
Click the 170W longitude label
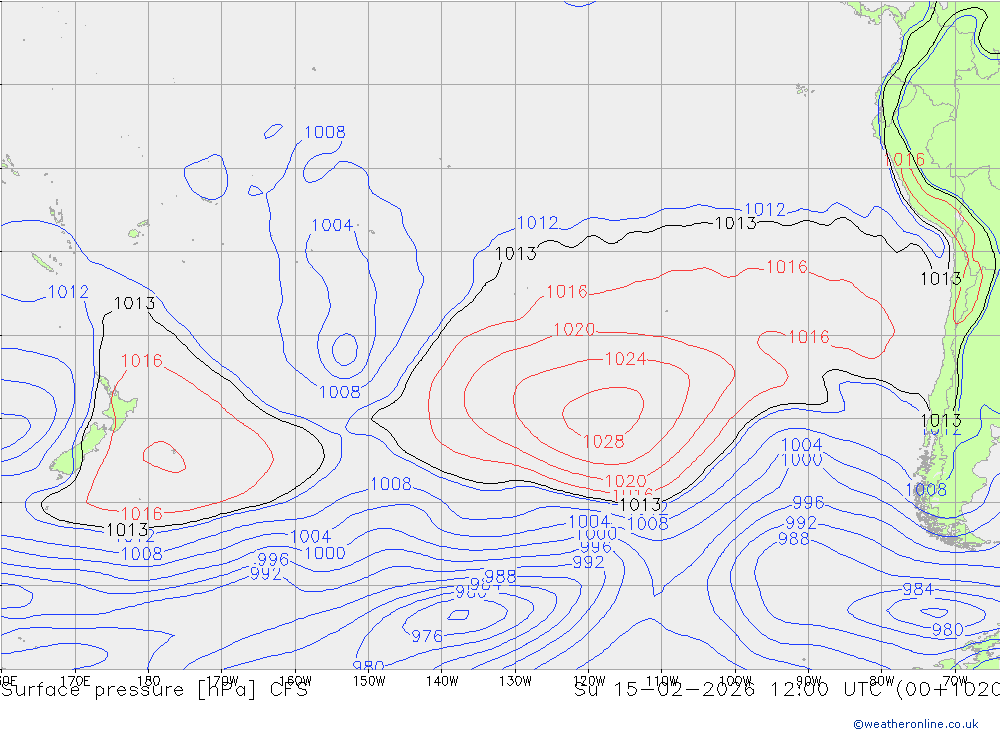tap(222, 681)
